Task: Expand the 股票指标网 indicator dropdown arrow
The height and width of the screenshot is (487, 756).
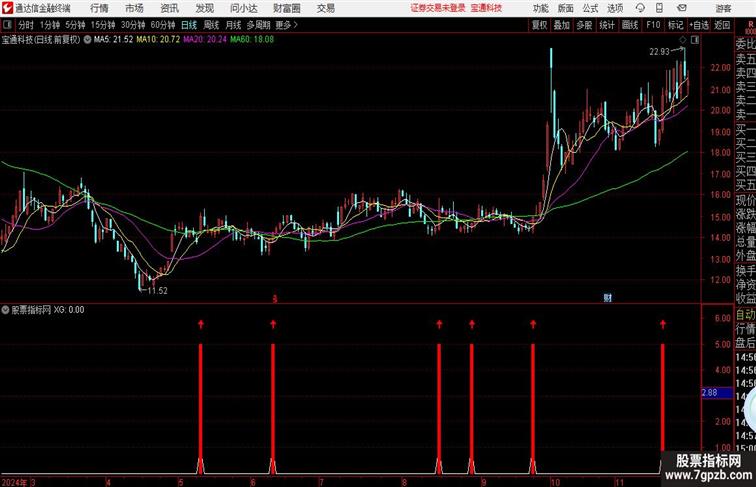Action: click(5, 310)
